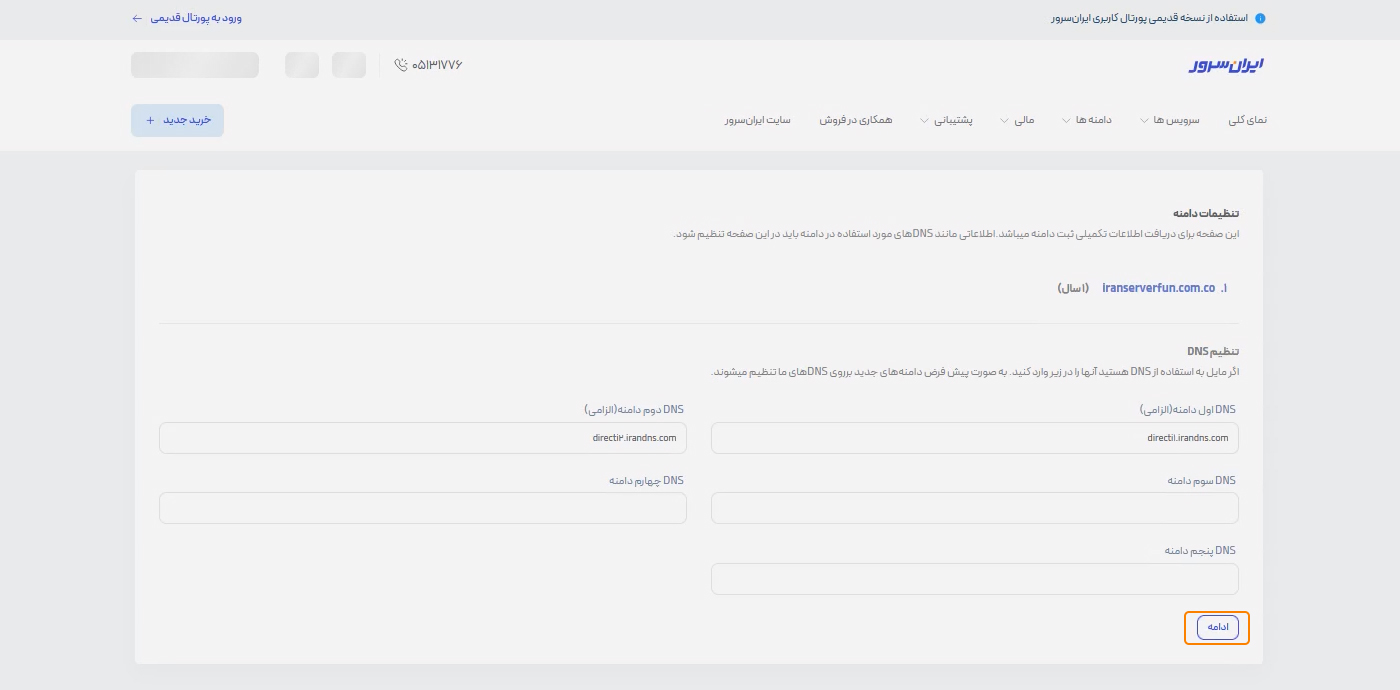The height and width of the screenshot is (690, 1400).
Task: Select the DNS پنجم دامنه input field
Action: [974, 579]
